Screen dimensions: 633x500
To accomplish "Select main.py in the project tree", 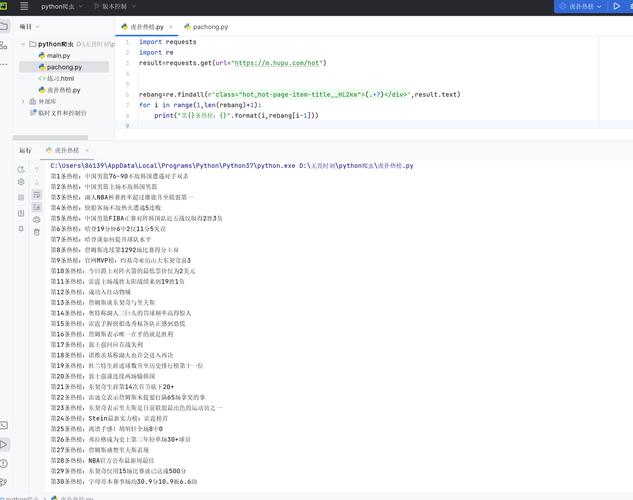I will pos(58,55).
